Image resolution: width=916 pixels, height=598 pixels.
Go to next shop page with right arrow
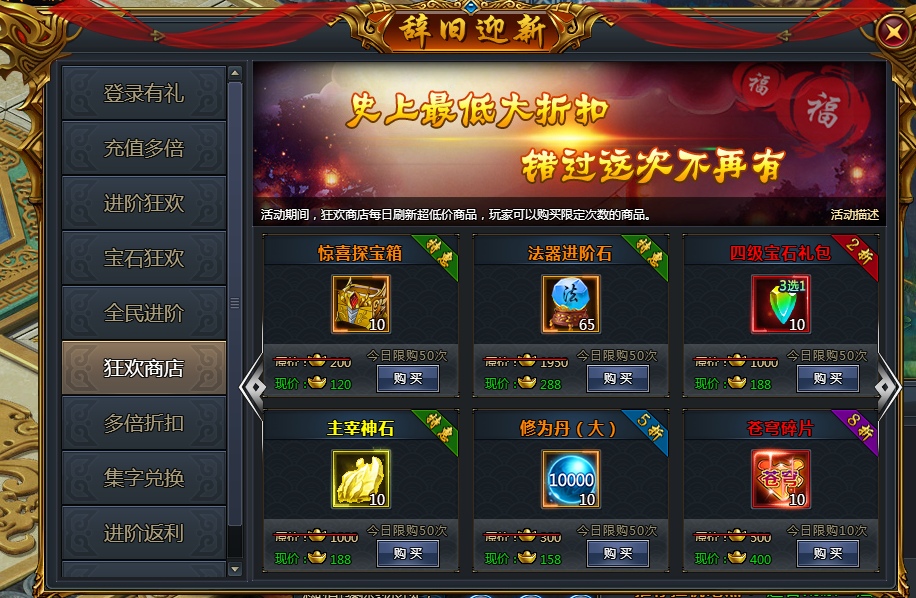[x=888, y=387]
